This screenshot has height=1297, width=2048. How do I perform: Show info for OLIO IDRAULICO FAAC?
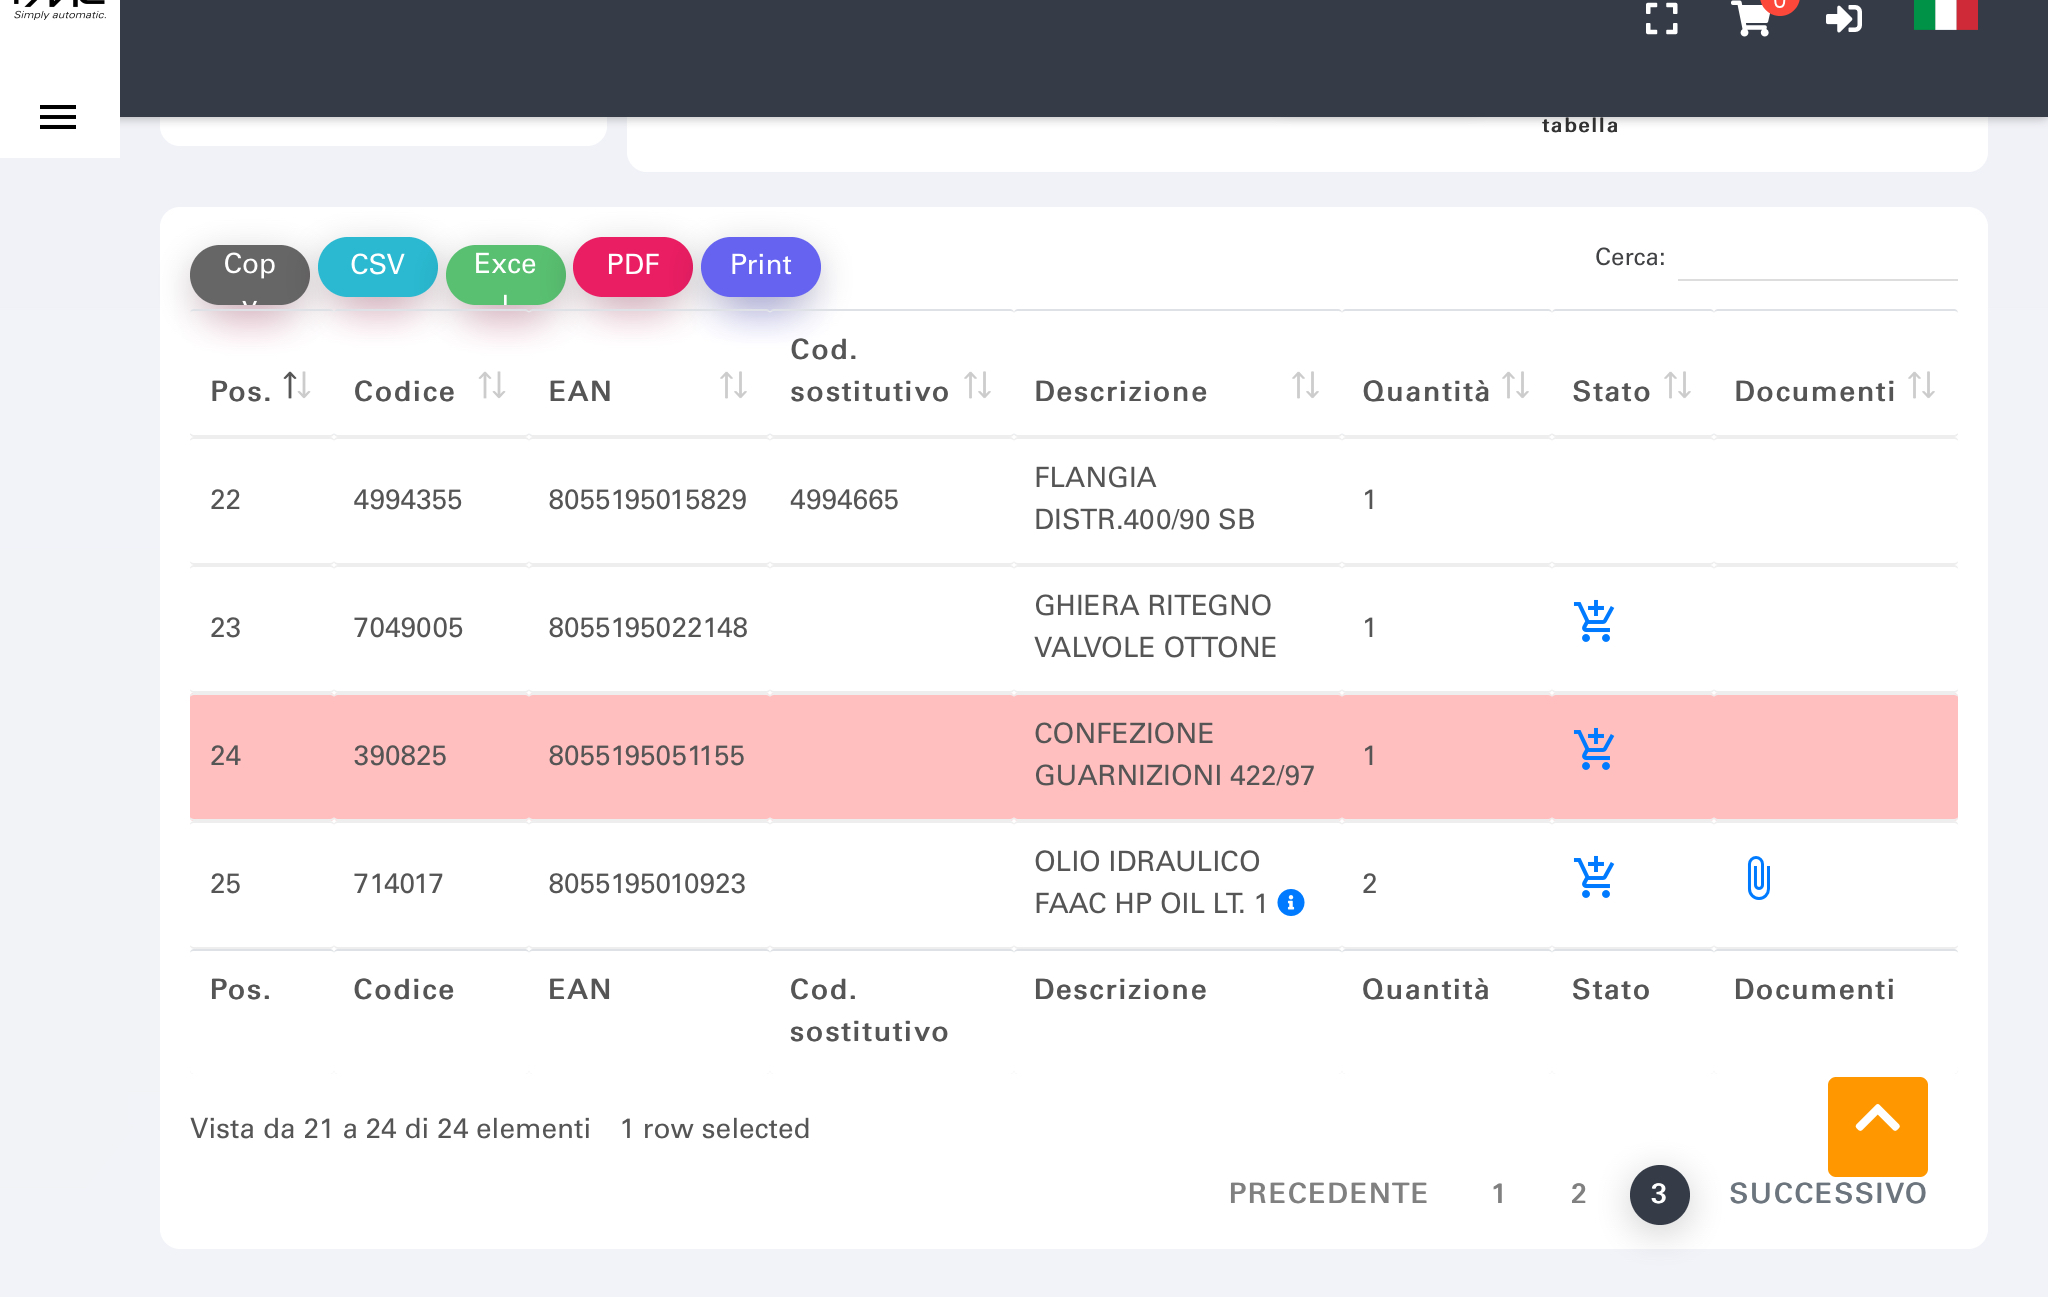coord(1291,903)
